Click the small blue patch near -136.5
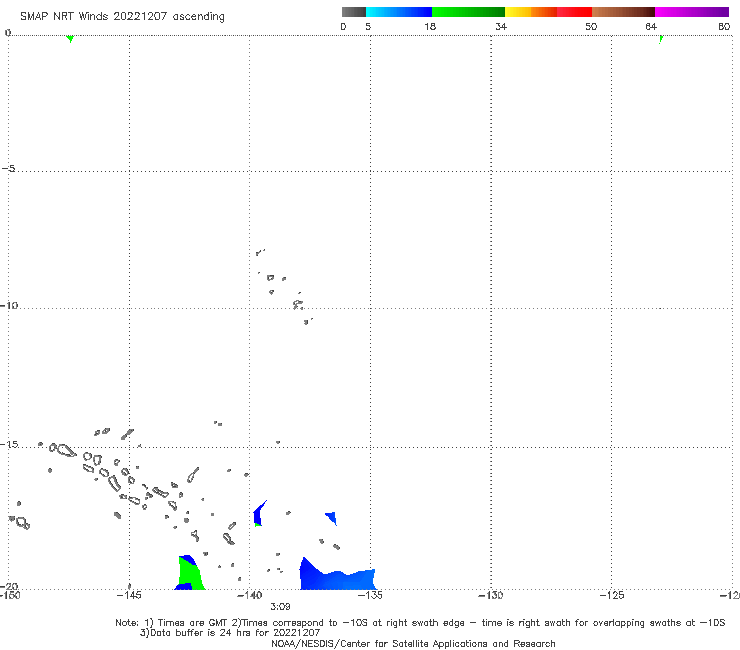740x650 pixels. pyautogui.click(x=331, y=518)
